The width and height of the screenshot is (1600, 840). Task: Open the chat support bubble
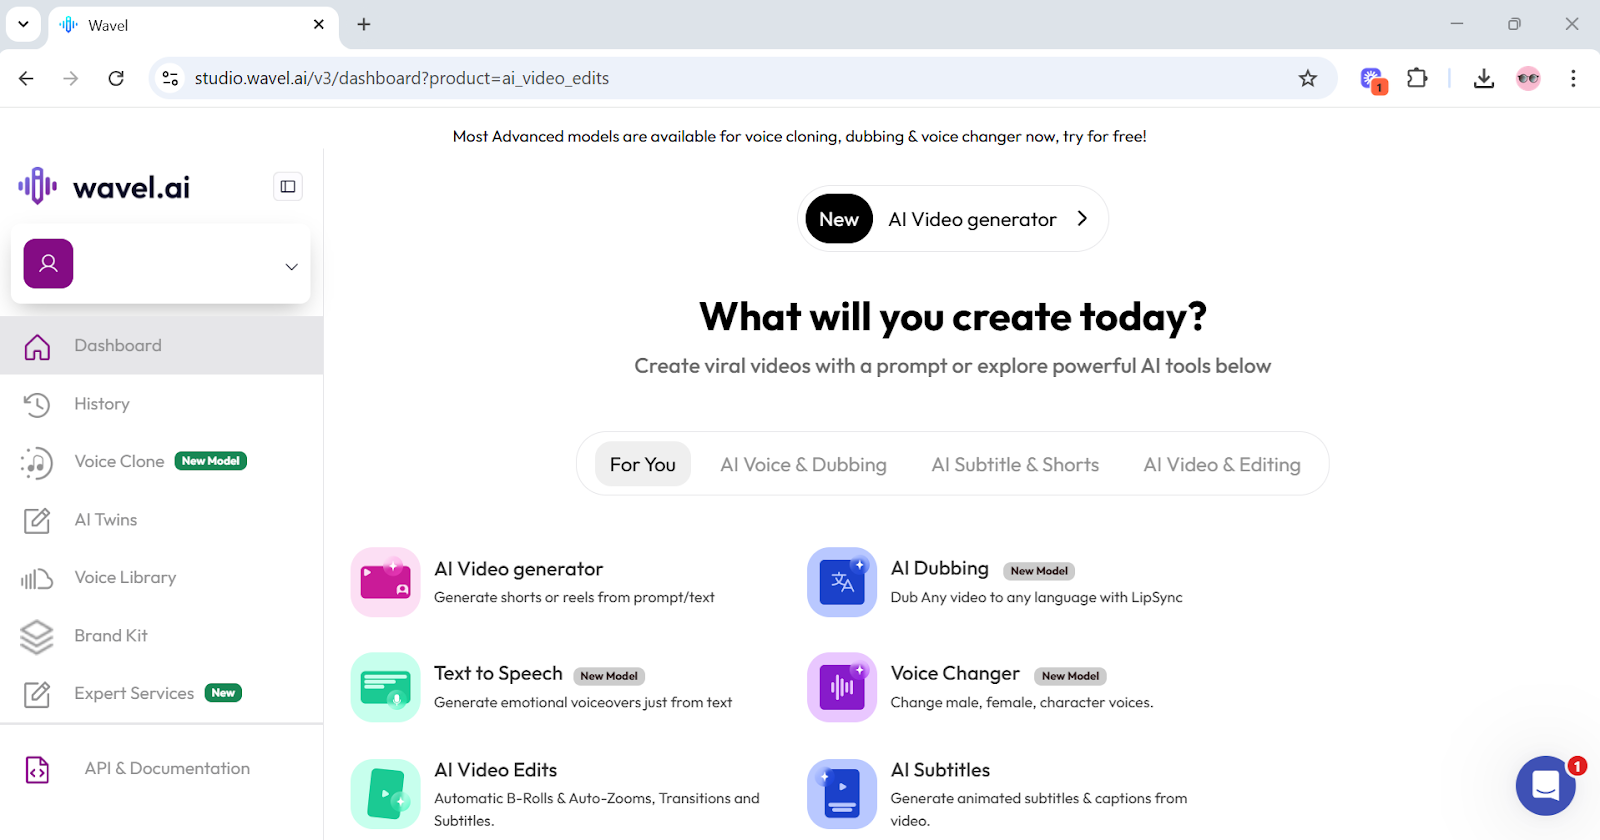[1546, 786]
